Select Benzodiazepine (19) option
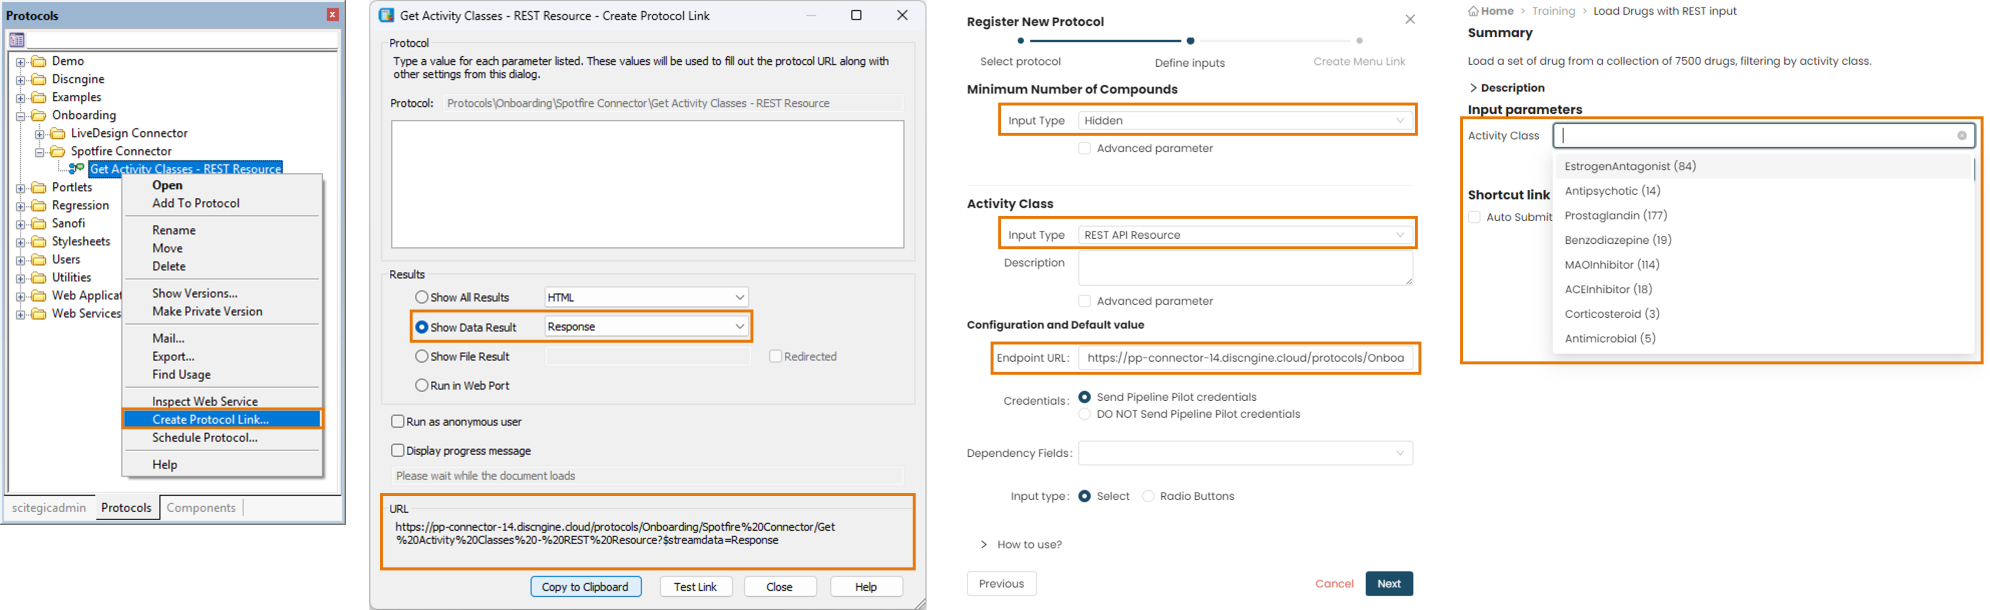This screenshot has height=610, width=1990. 1763,240
